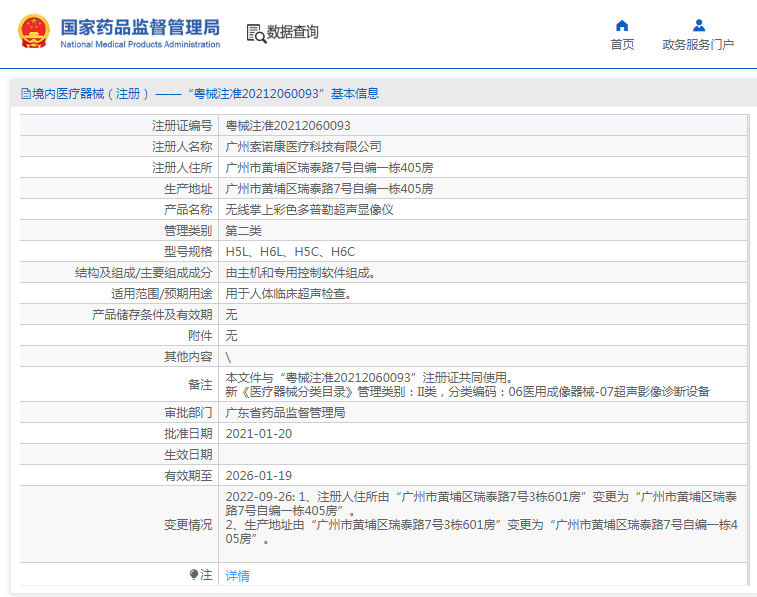The image size is (757, 597).
Task: Click the 审批部门 label
Action: pyautogui.click(x=188, y=412)
